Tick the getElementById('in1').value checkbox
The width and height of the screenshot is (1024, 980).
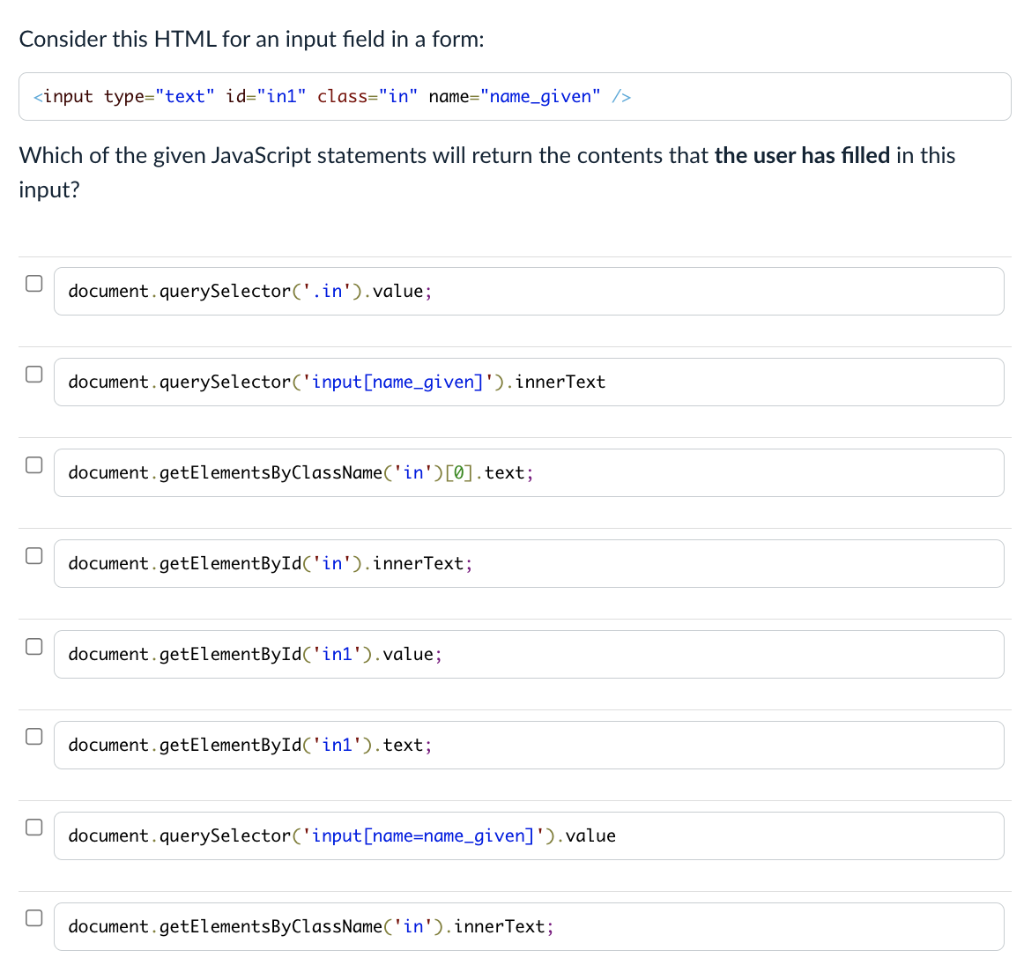click(34, 646)
